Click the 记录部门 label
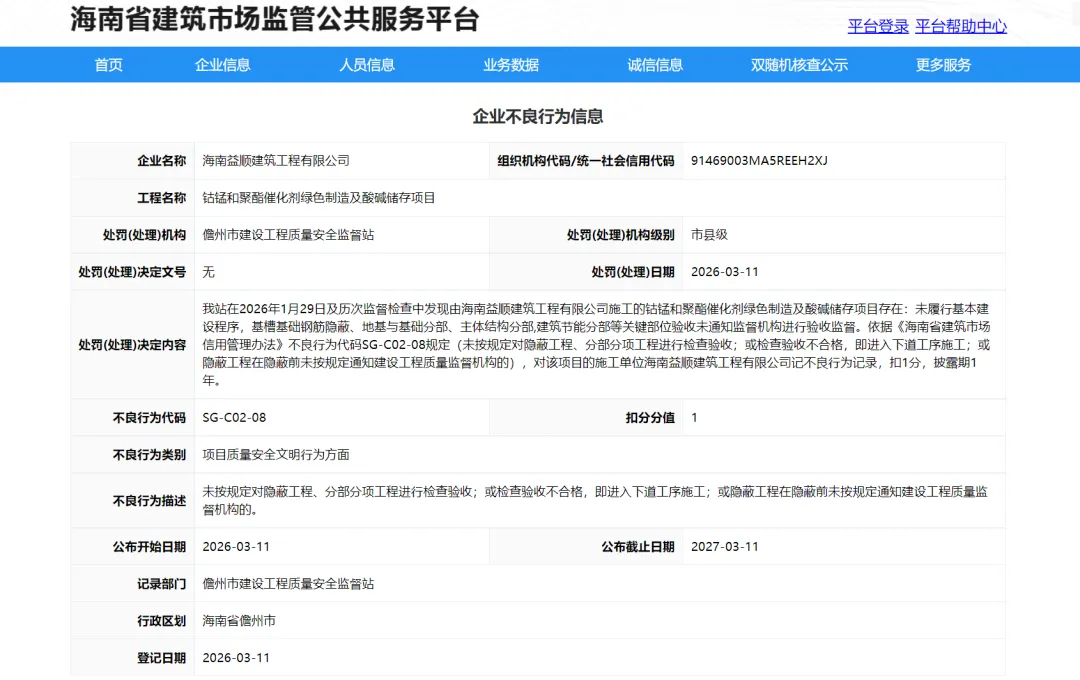Screen dimensions: 1080x680 click(x=161, y=584)
